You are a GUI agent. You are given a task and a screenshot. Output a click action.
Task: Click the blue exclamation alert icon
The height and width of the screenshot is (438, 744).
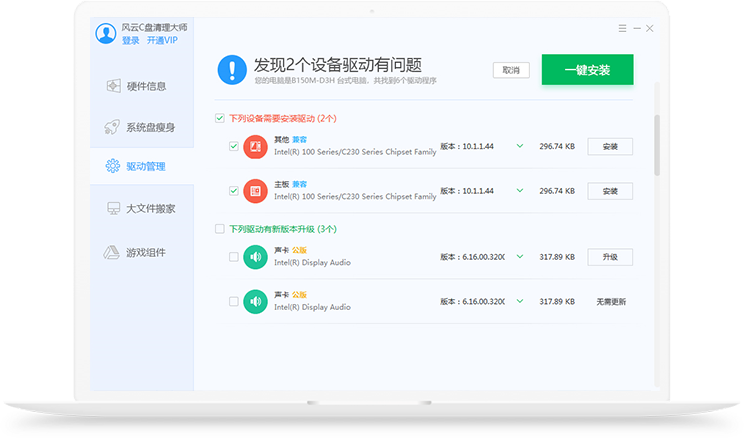(232, 69)
